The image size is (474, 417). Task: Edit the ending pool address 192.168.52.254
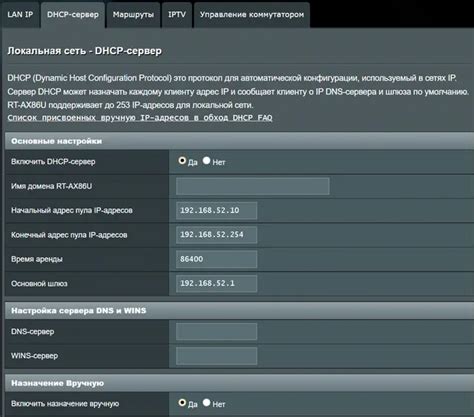(216, 235)
